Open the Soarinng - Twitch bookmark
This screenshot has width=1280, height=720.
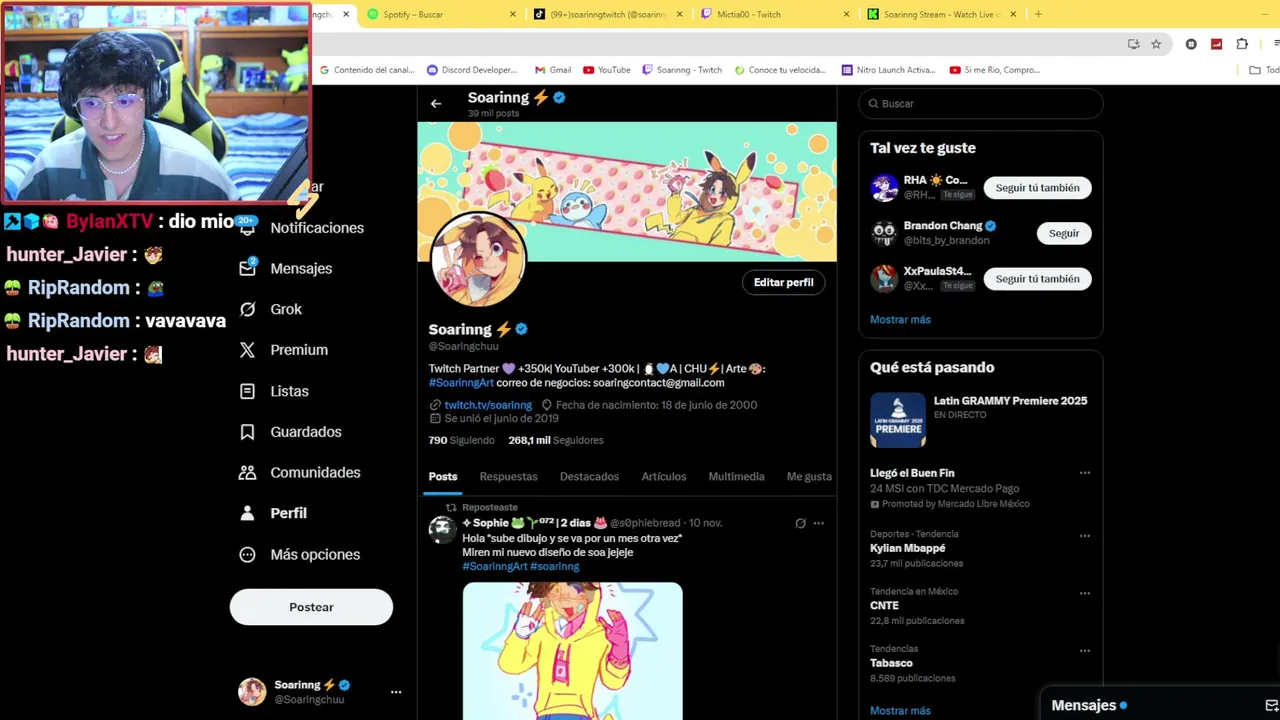[x=682, y=70]
